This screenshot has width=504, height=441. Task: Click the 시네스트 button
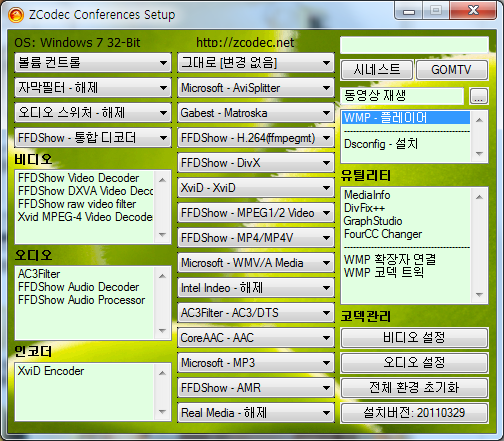click(377, 70)
